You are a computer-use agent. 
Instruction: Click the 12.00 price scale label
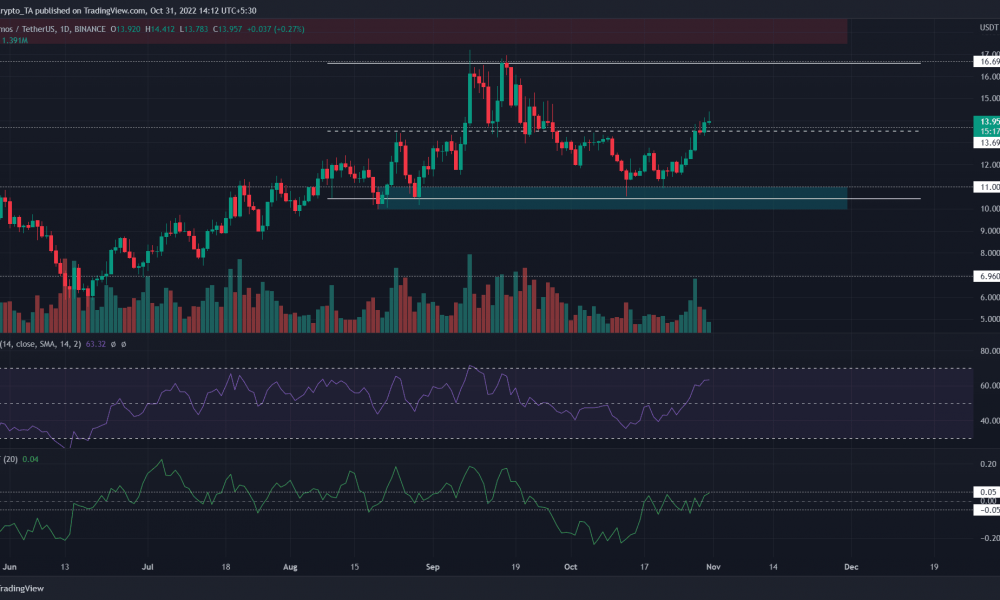click(990, 165)
